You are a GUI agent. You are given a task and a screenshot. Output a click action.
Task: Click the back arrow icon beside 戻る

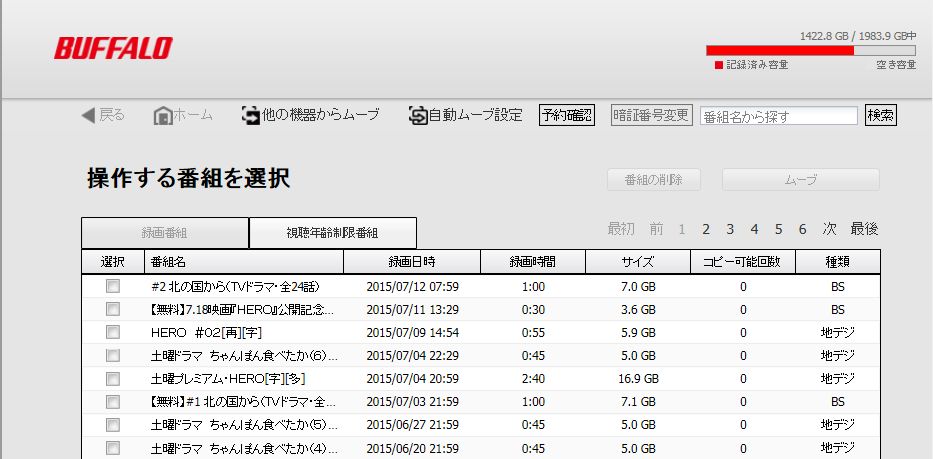[x=88, y=115]
